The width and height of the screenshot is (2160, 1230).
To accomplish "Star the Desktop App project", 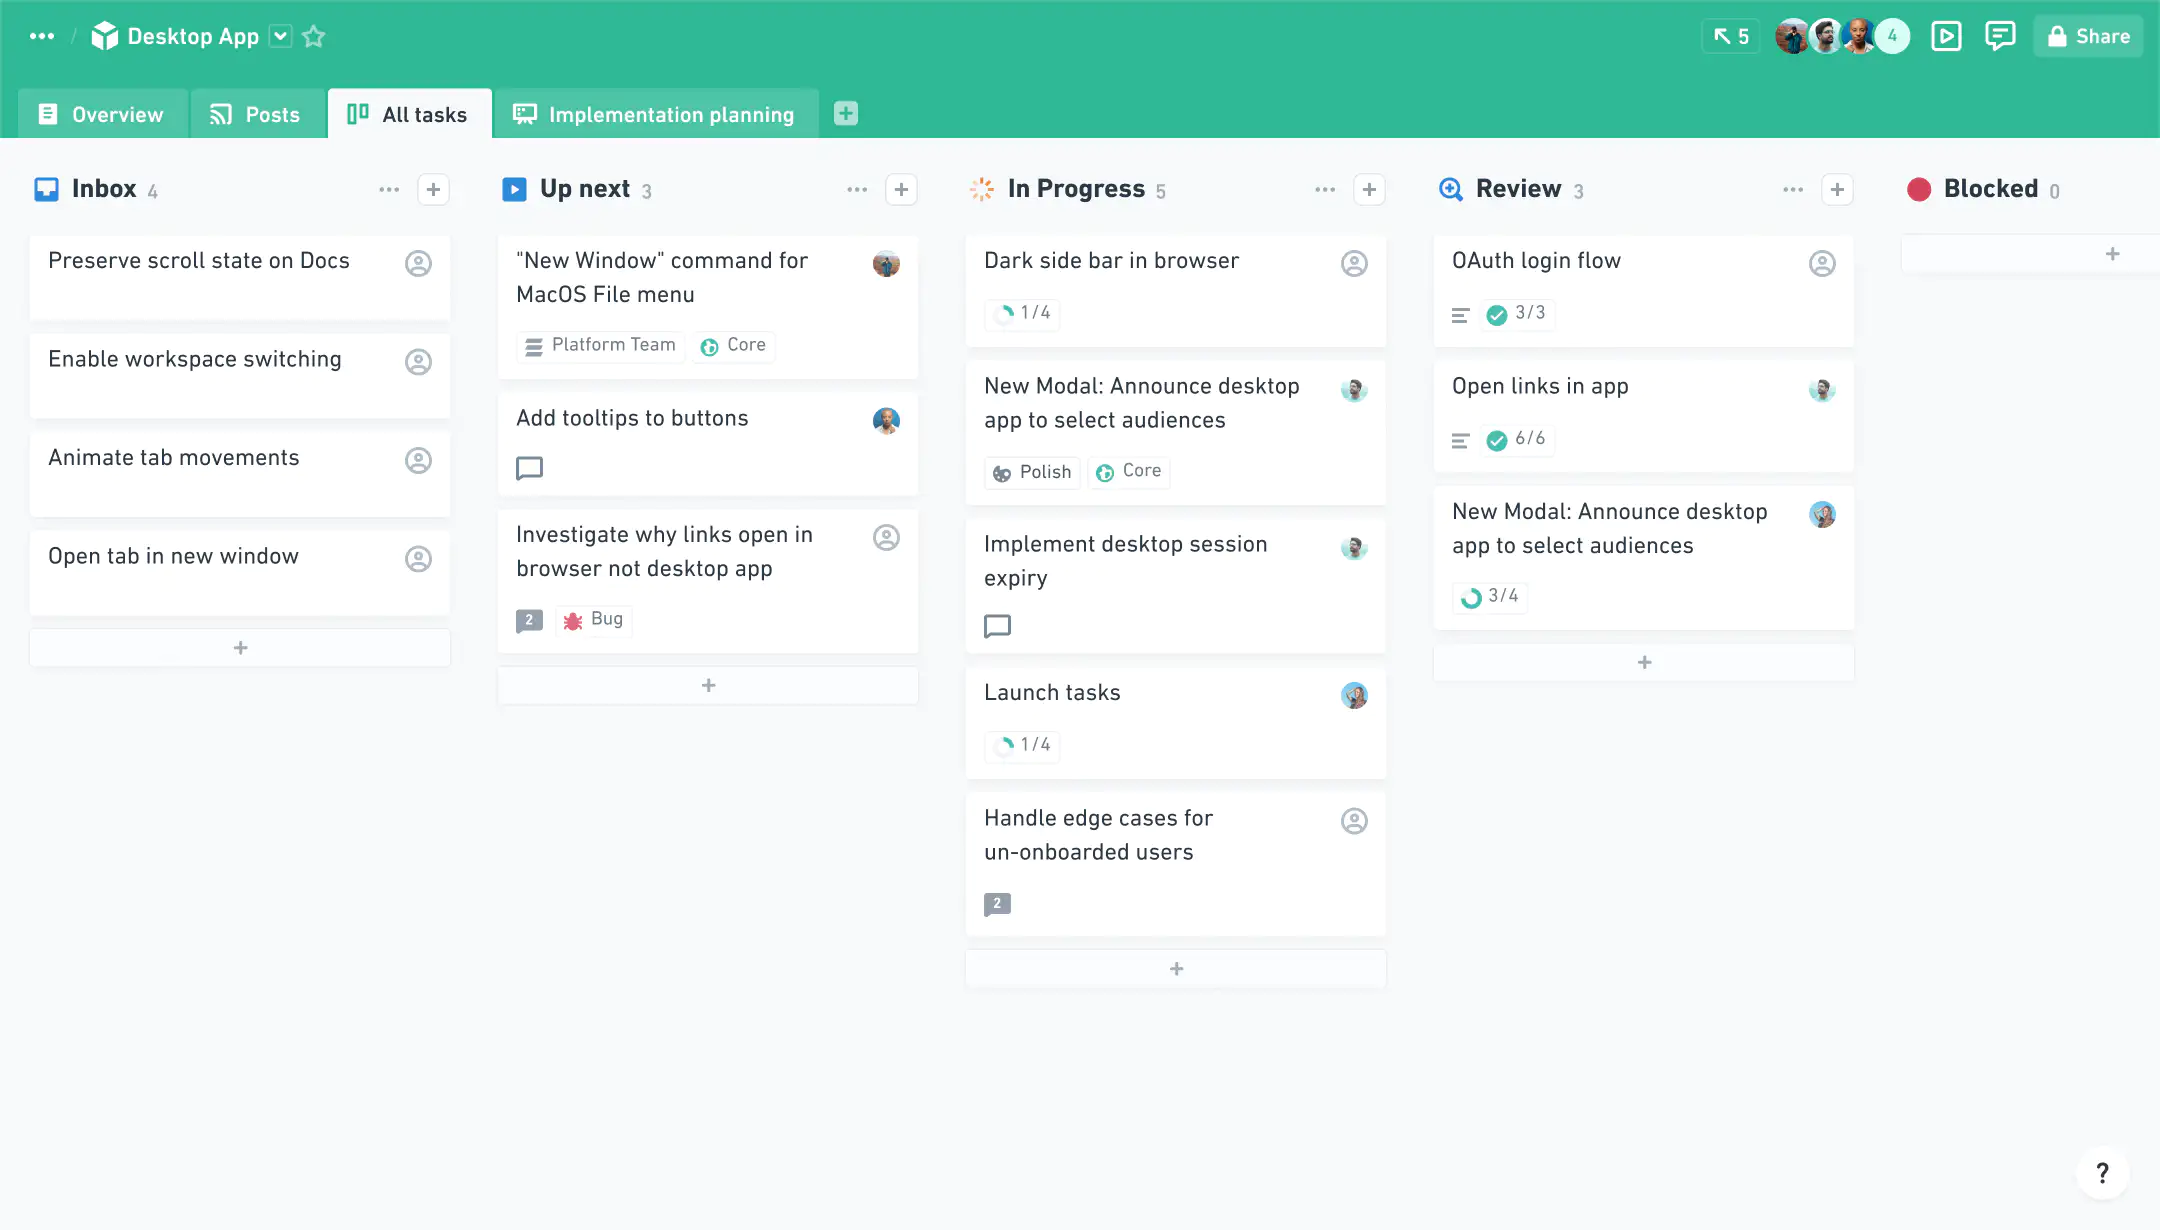I will 313,37.
